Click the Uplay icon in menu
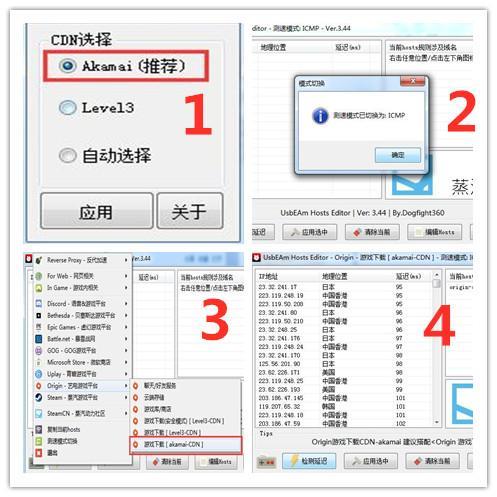Viewport: 497px width, 497px height. (39, 374)
